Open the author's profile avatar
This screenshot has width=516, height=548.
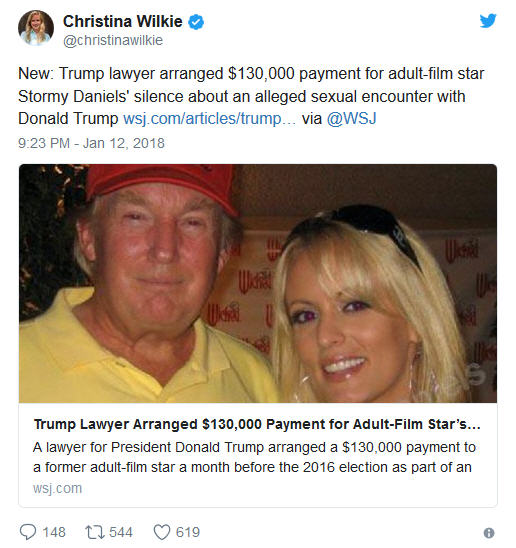36,28
